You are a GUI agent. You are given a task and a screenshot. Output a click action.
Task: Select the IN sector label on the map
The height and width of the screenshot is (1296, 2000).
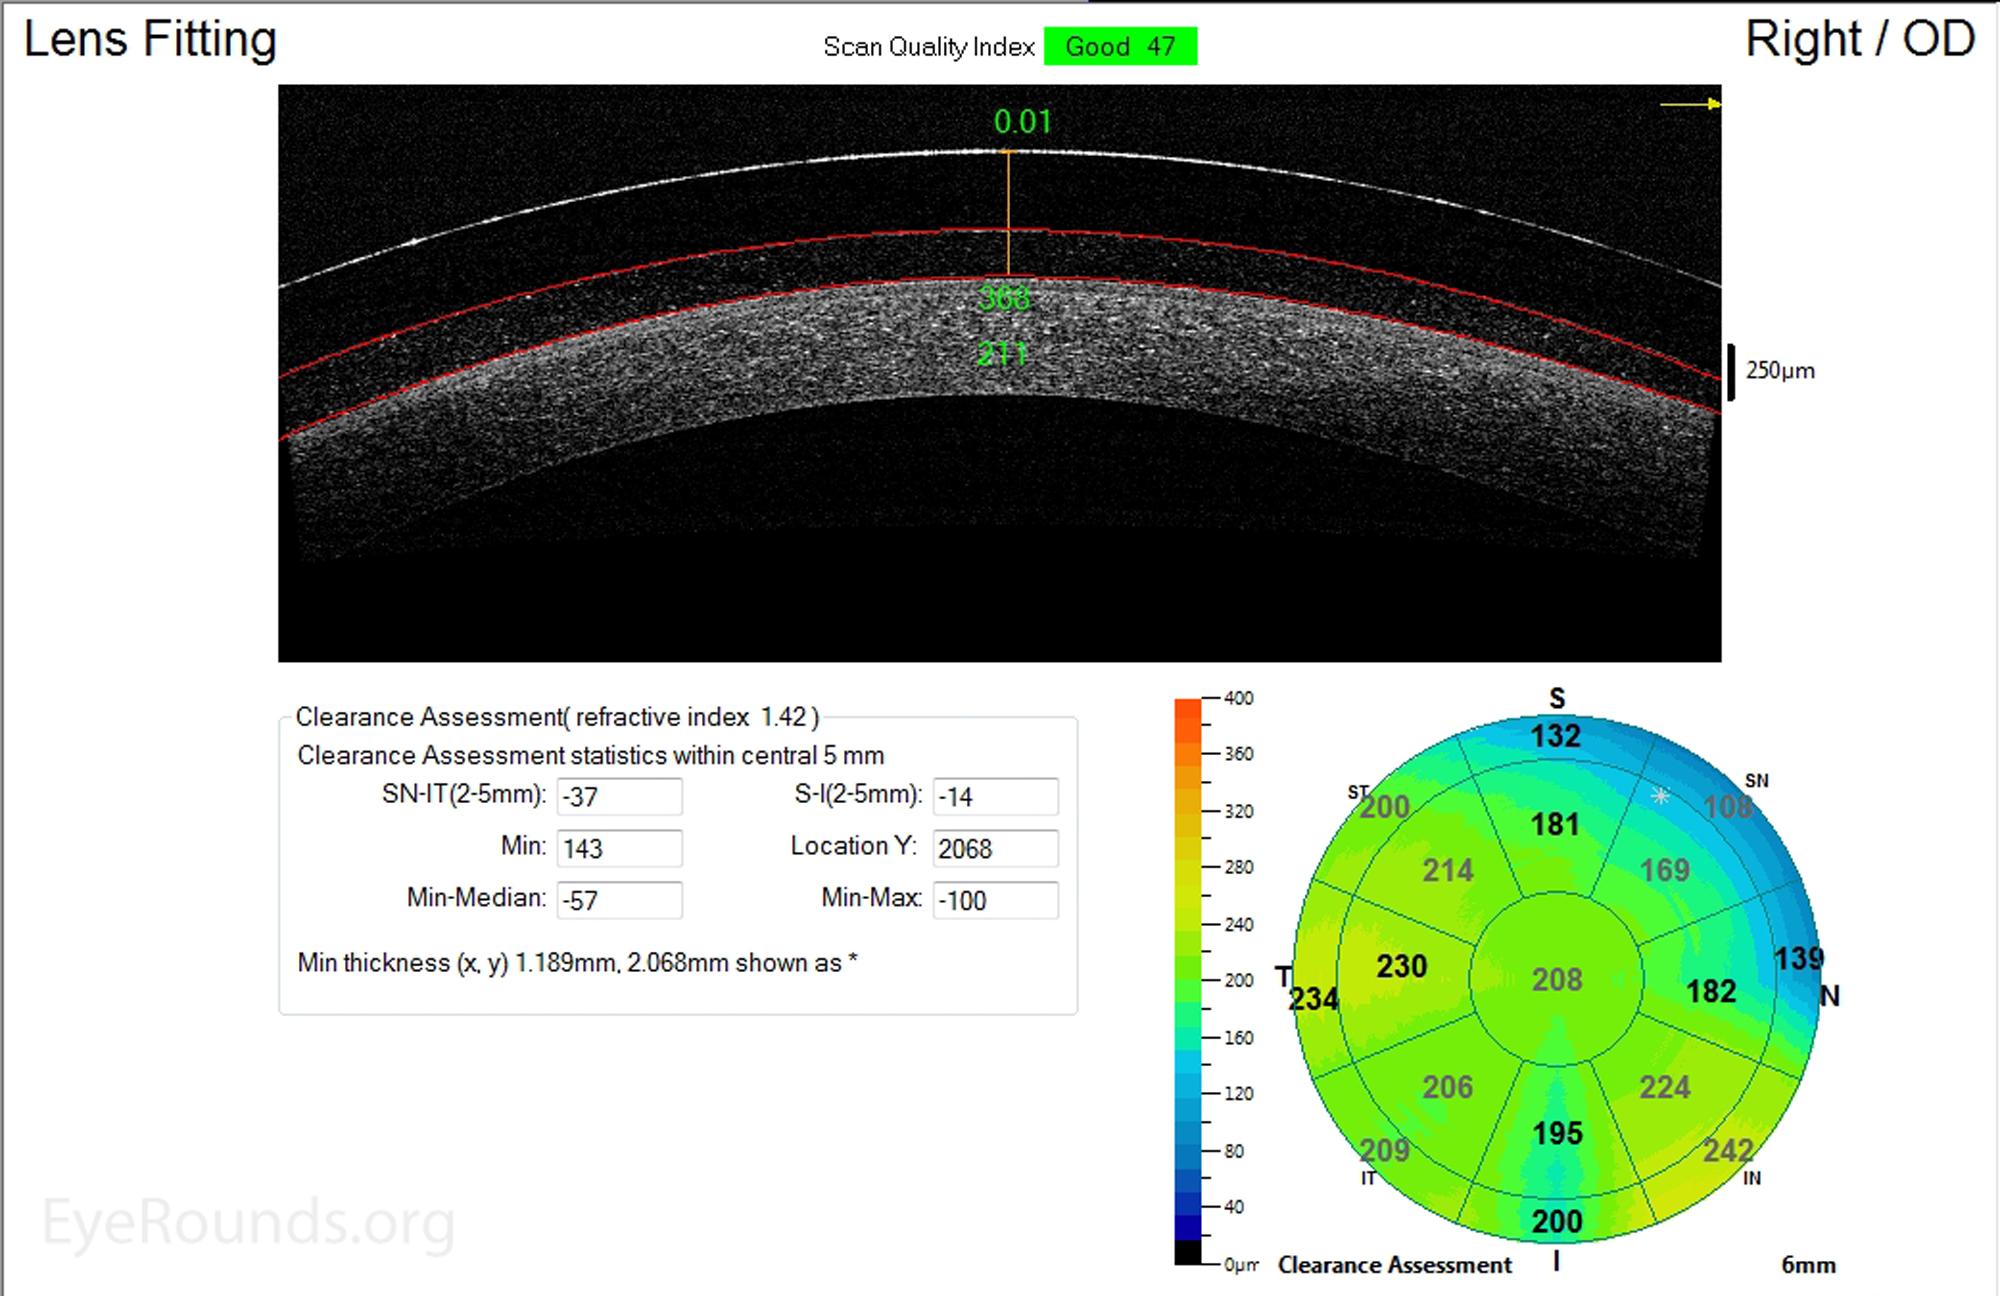(x=1752, y=1180)
